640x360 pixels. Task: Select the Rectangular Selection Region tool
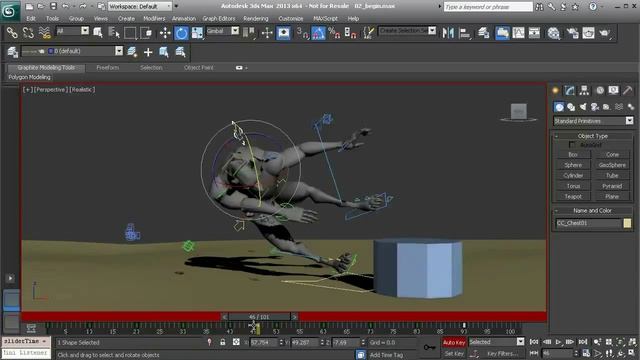click(x=130, y=33)
